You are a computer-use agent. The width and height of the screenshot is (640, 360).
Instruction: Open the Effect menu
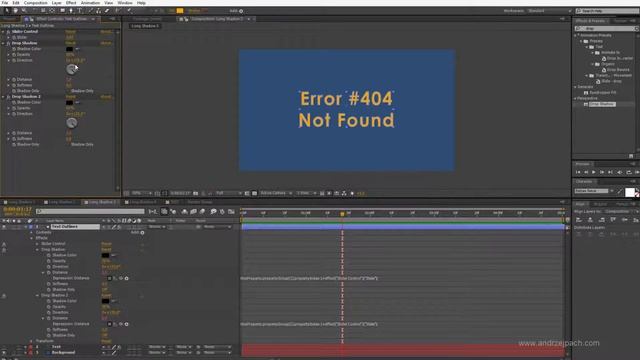[x=71, y=3]
